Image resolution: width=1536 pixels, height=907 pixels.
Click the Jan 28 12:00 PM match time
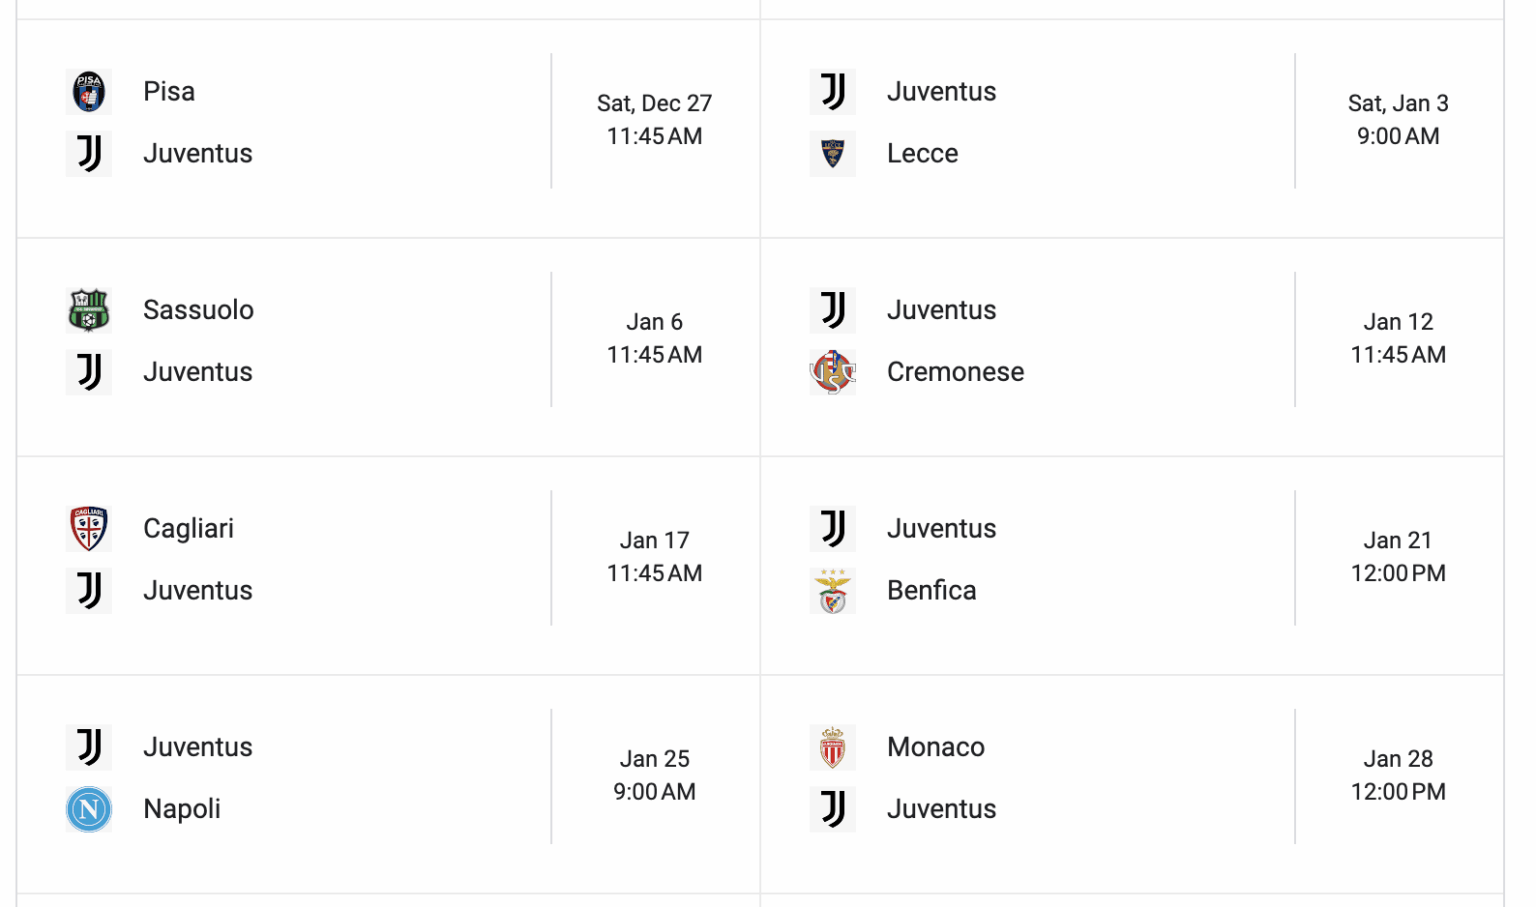point(1397,775)
